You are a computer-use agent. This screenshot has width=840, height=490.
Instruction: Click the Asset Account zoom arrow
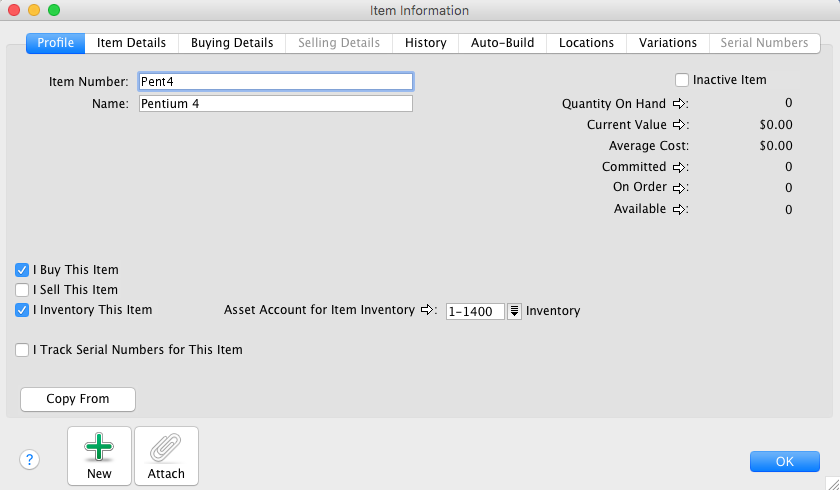(x=427, y=311)
